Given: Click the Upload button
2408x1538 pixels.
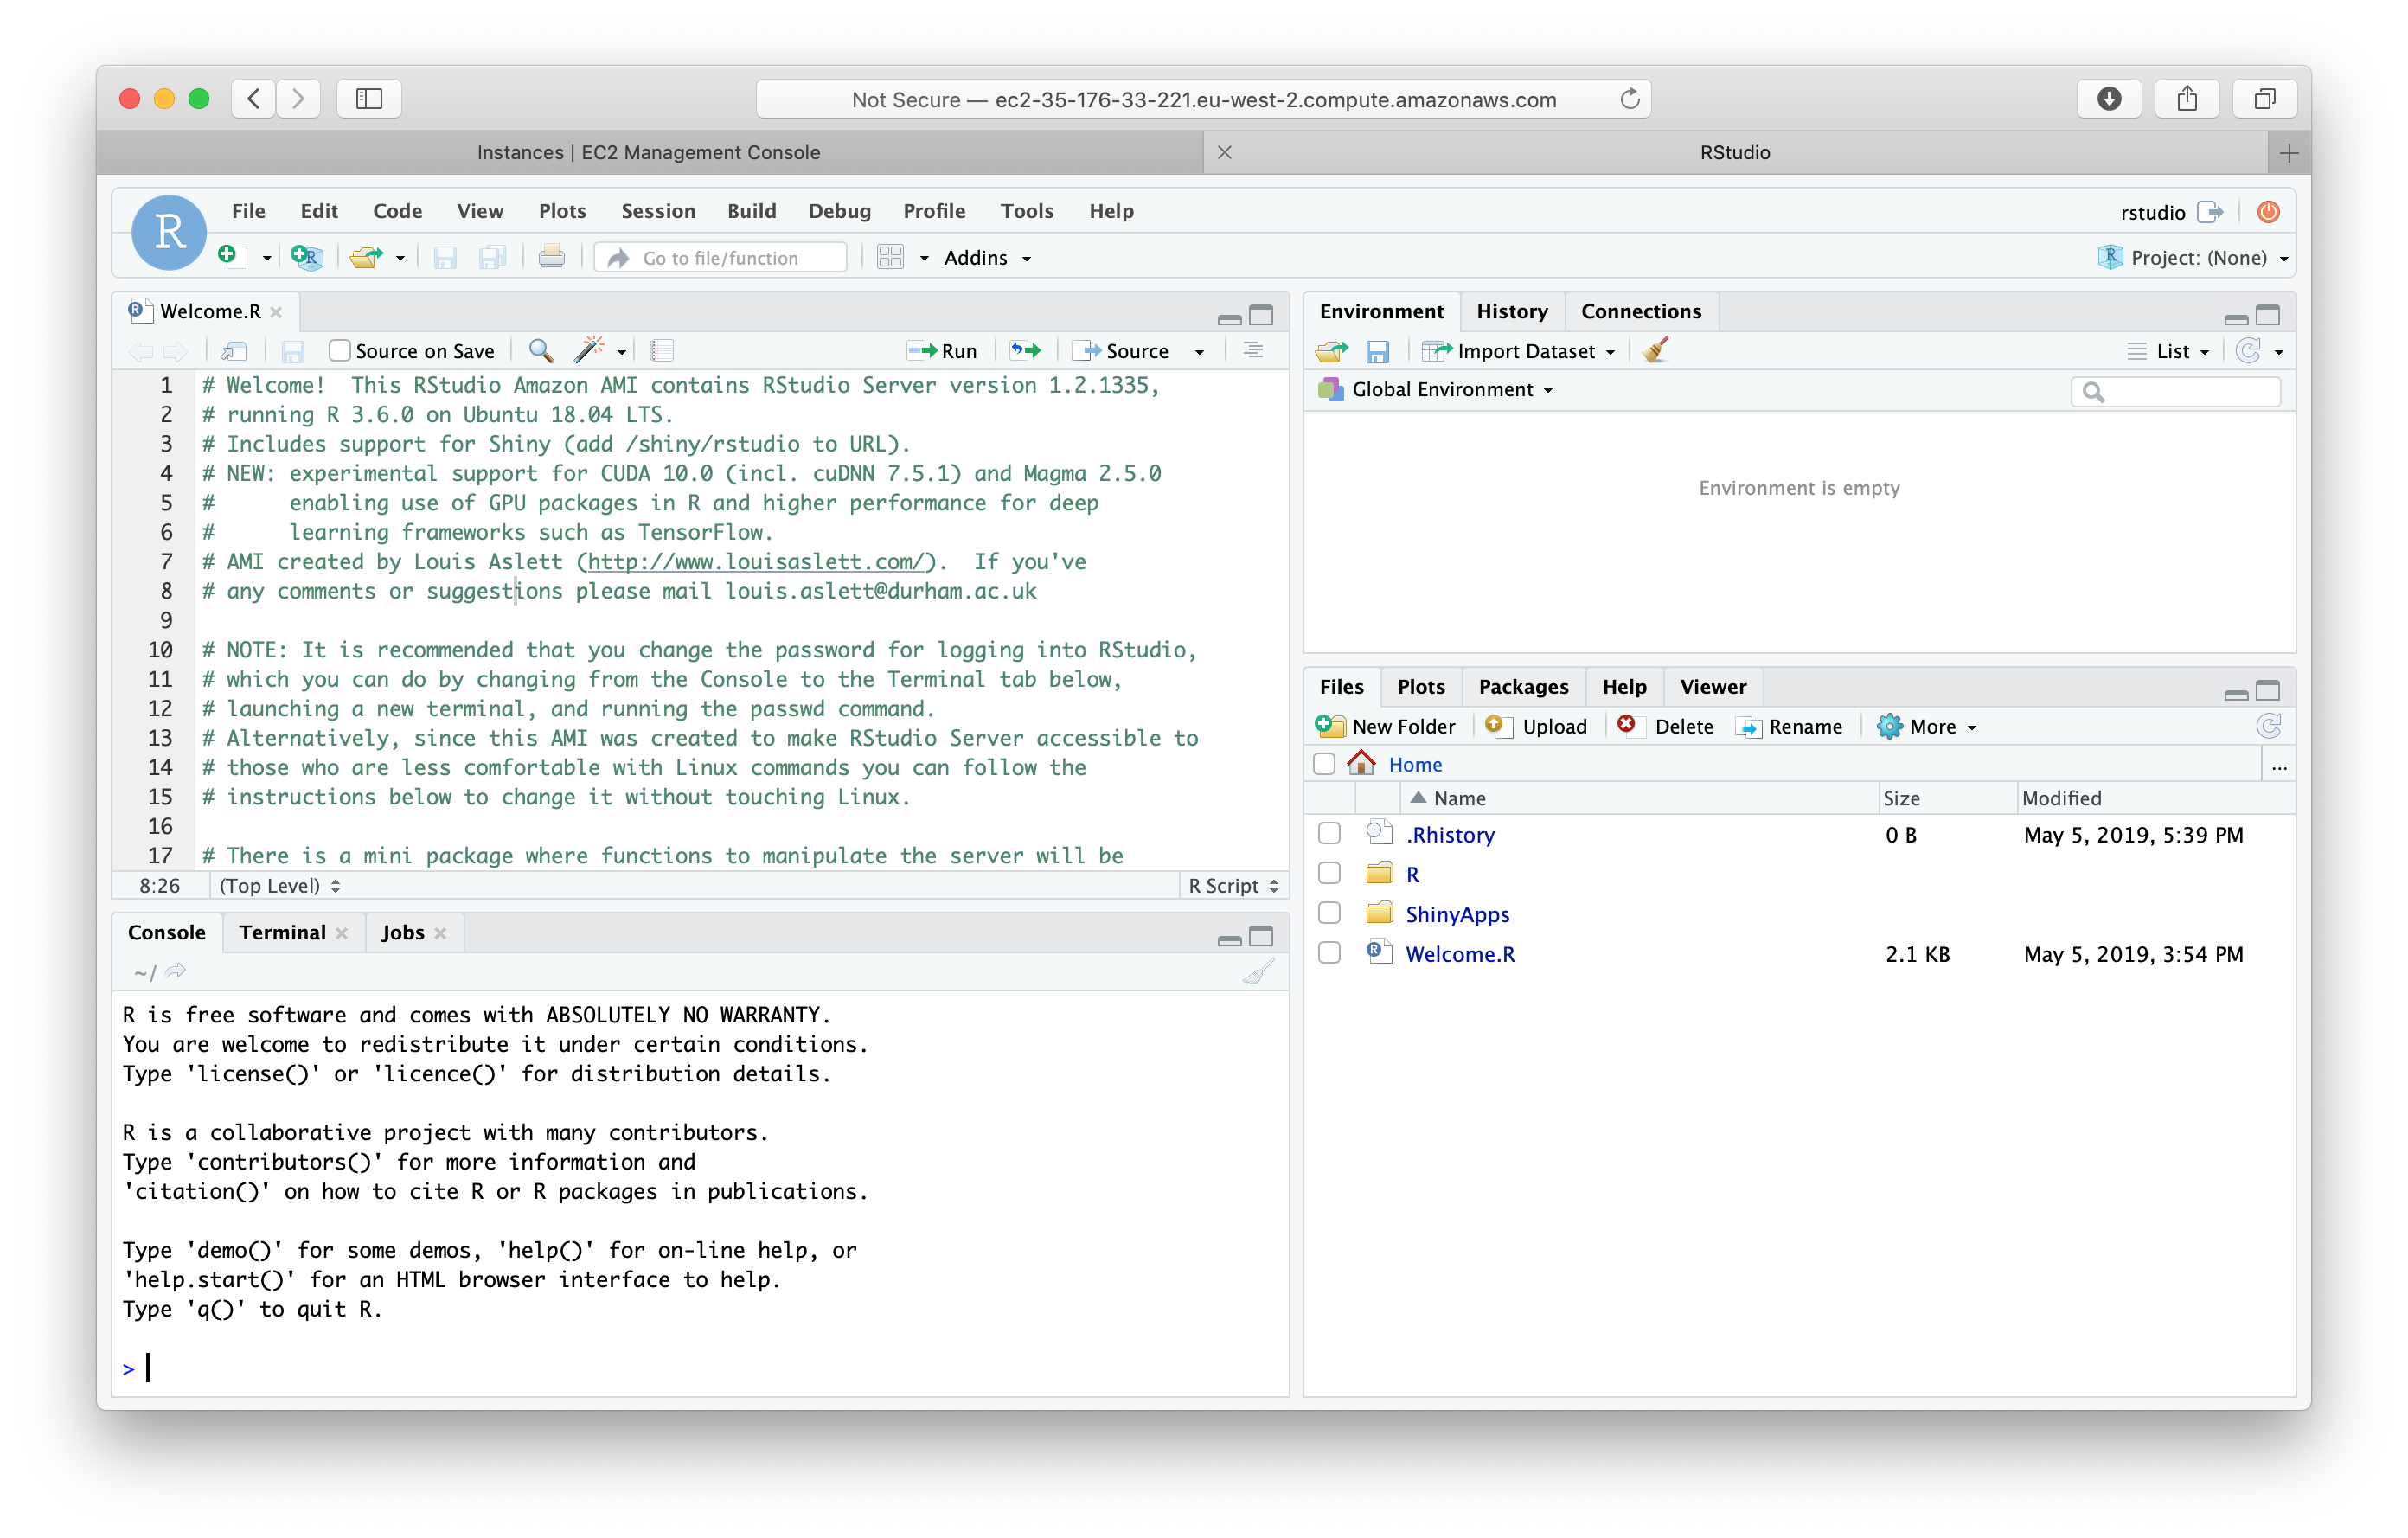Looking at the screenshot, I should coord(1536,726).
